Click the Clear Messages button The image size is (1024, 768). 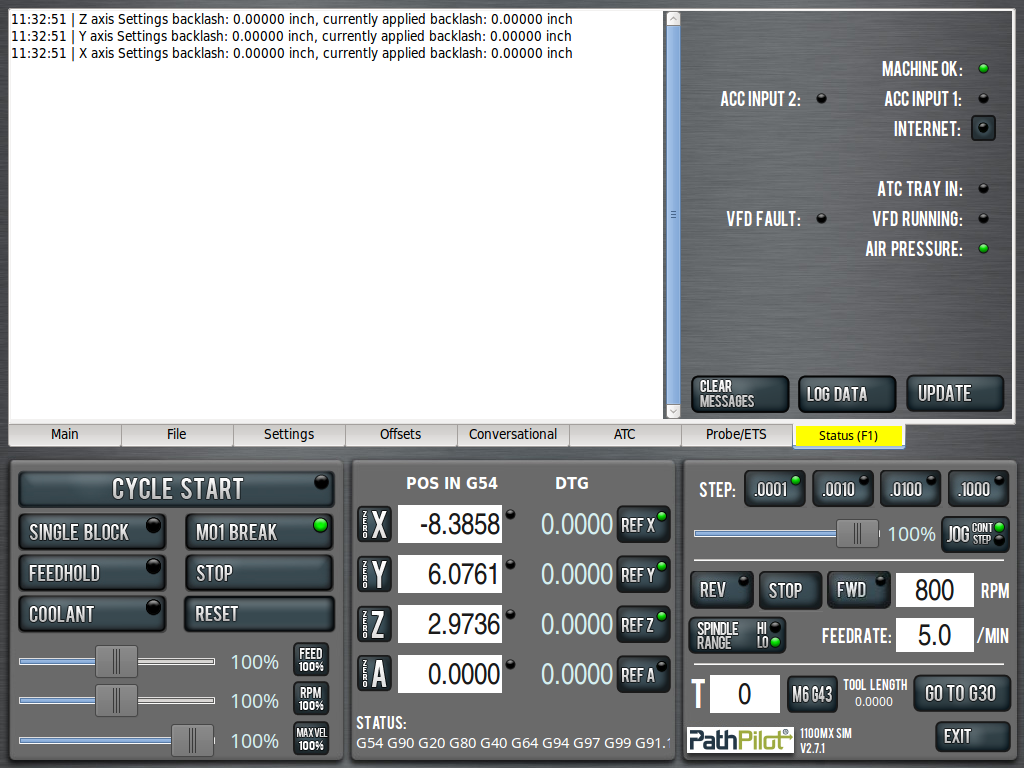tap(739, 394)
